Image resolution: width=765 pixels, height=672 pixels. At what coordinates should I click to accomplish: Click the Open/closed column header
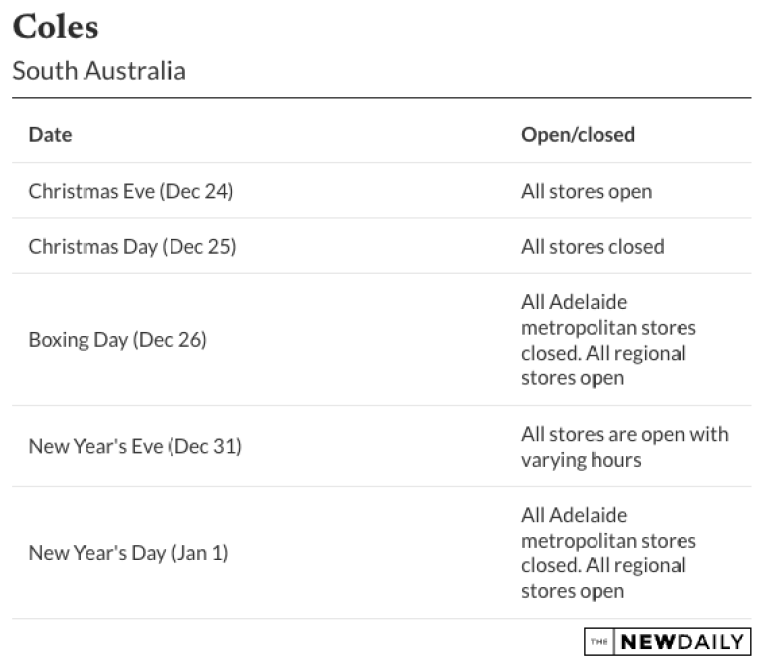[x=578, y=135]
